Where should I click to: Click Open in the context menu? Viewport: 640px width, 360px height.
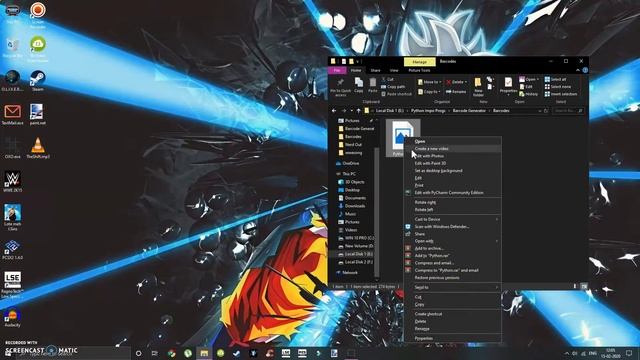point(452,141)
